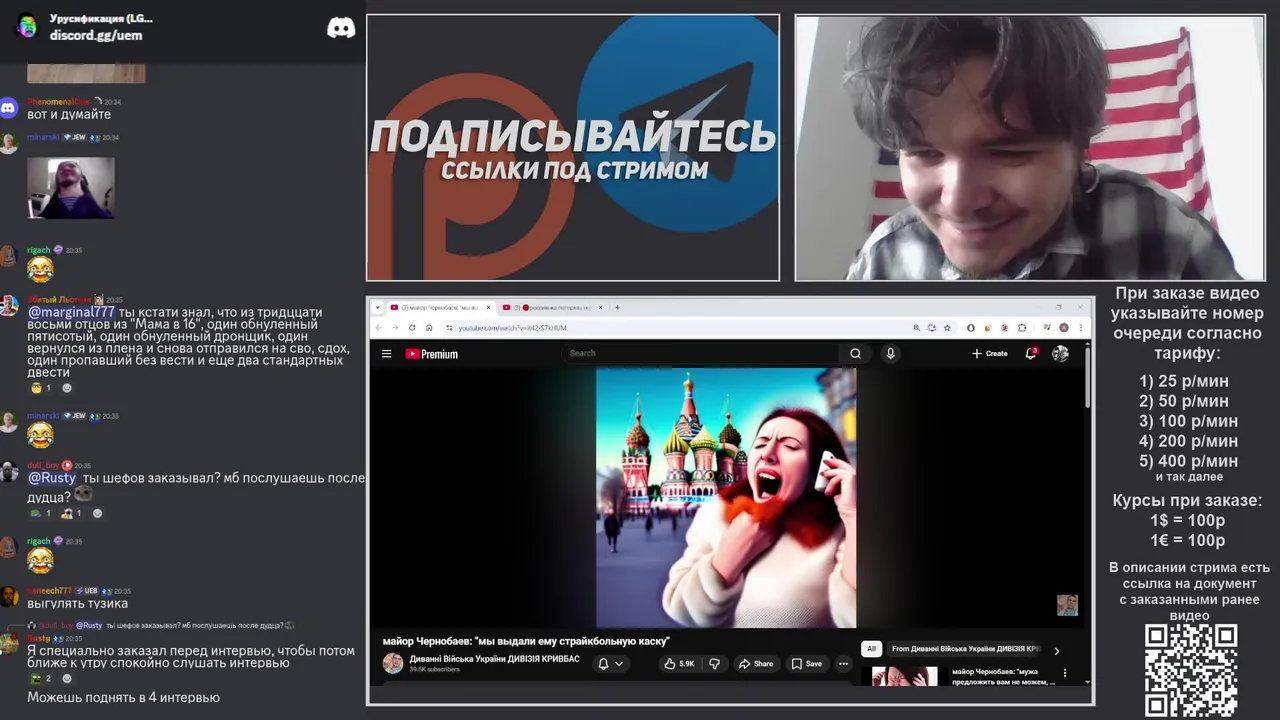Bookmark this page with star icon
This screenshot has height=720, width=1280.
click(x=947, y=327)
